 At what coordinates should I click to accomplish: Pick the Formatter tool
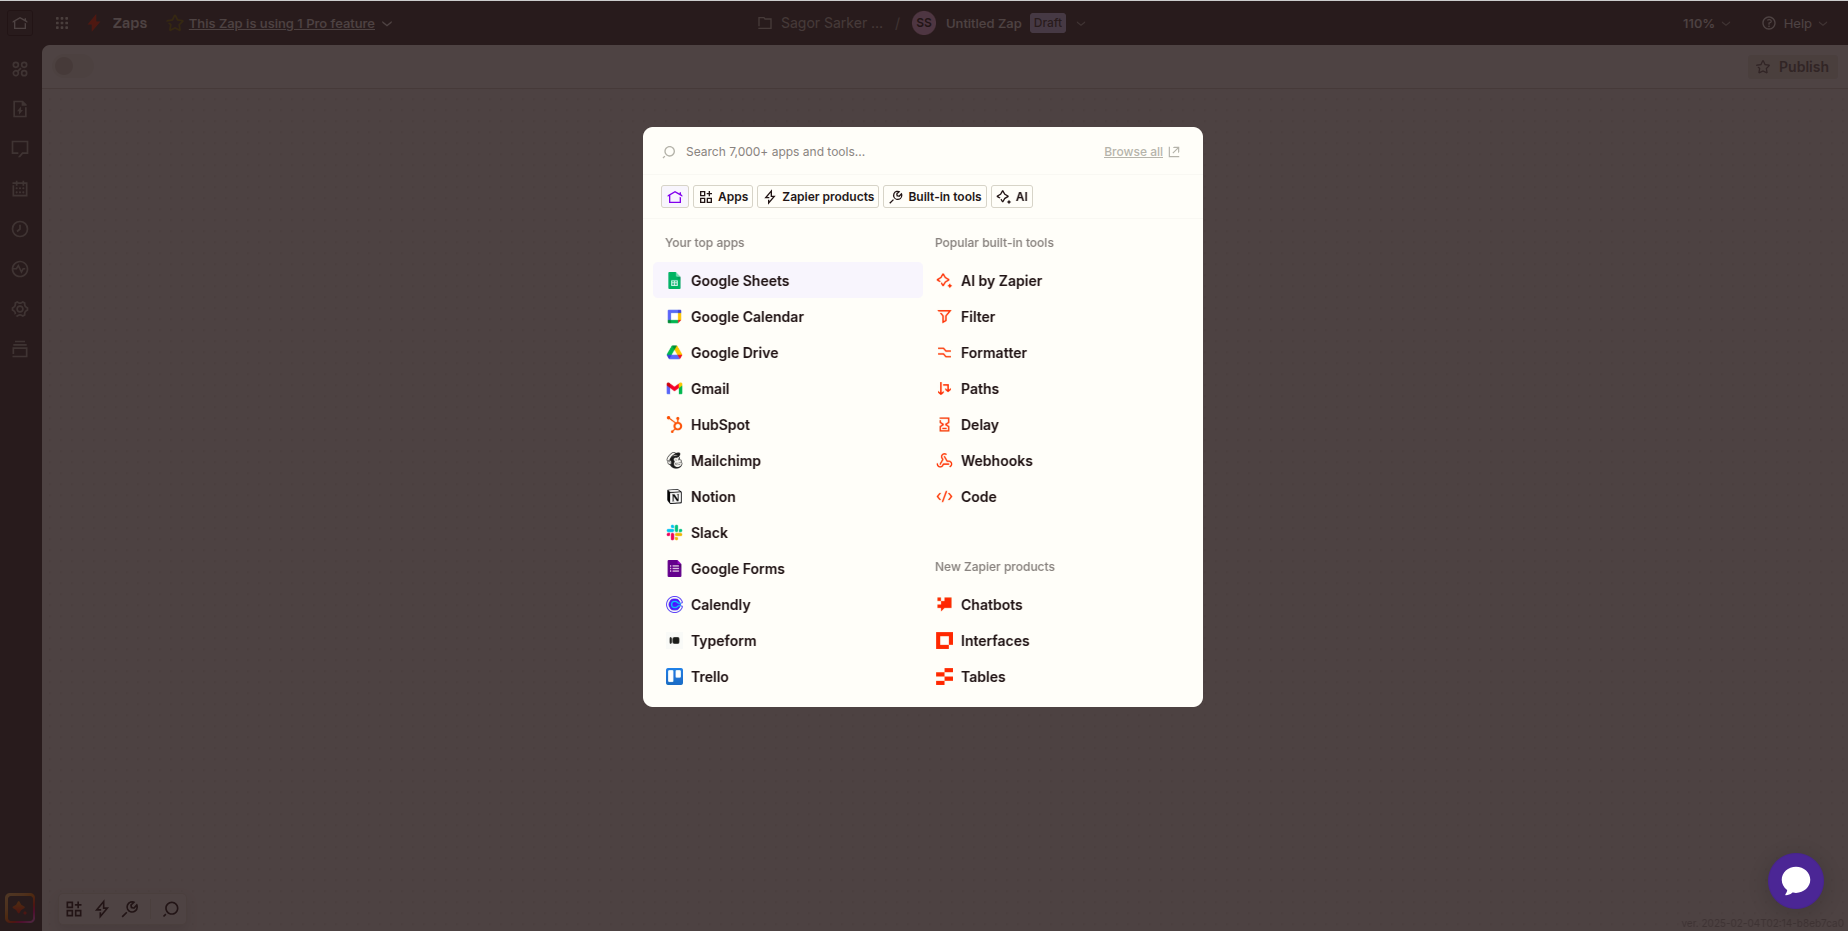1058,353
